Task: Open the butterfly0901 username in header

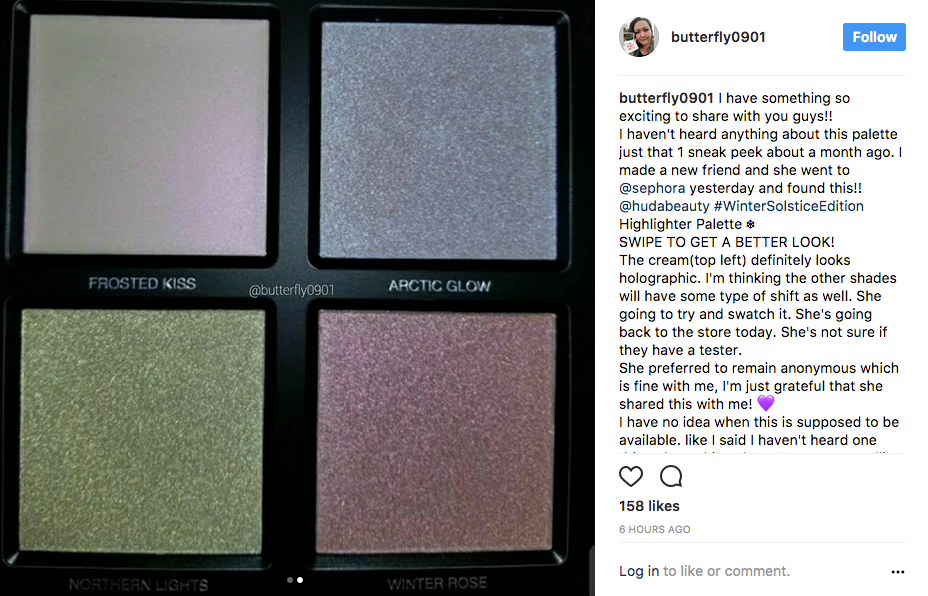Action: pos(718,37)
